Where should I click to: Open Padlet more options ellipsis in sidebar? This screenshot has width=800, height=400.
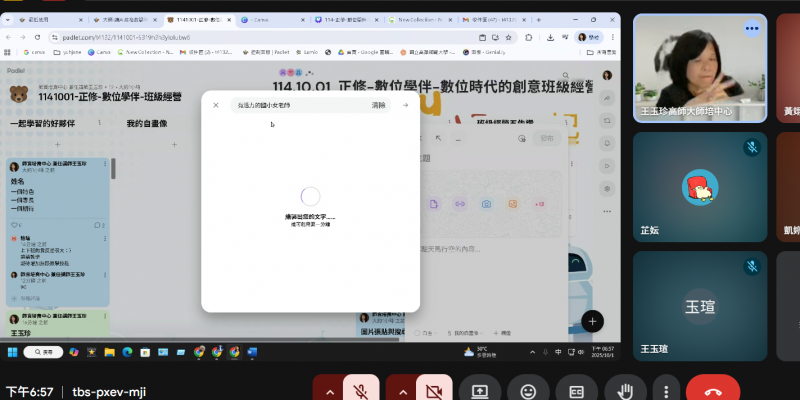607,211
